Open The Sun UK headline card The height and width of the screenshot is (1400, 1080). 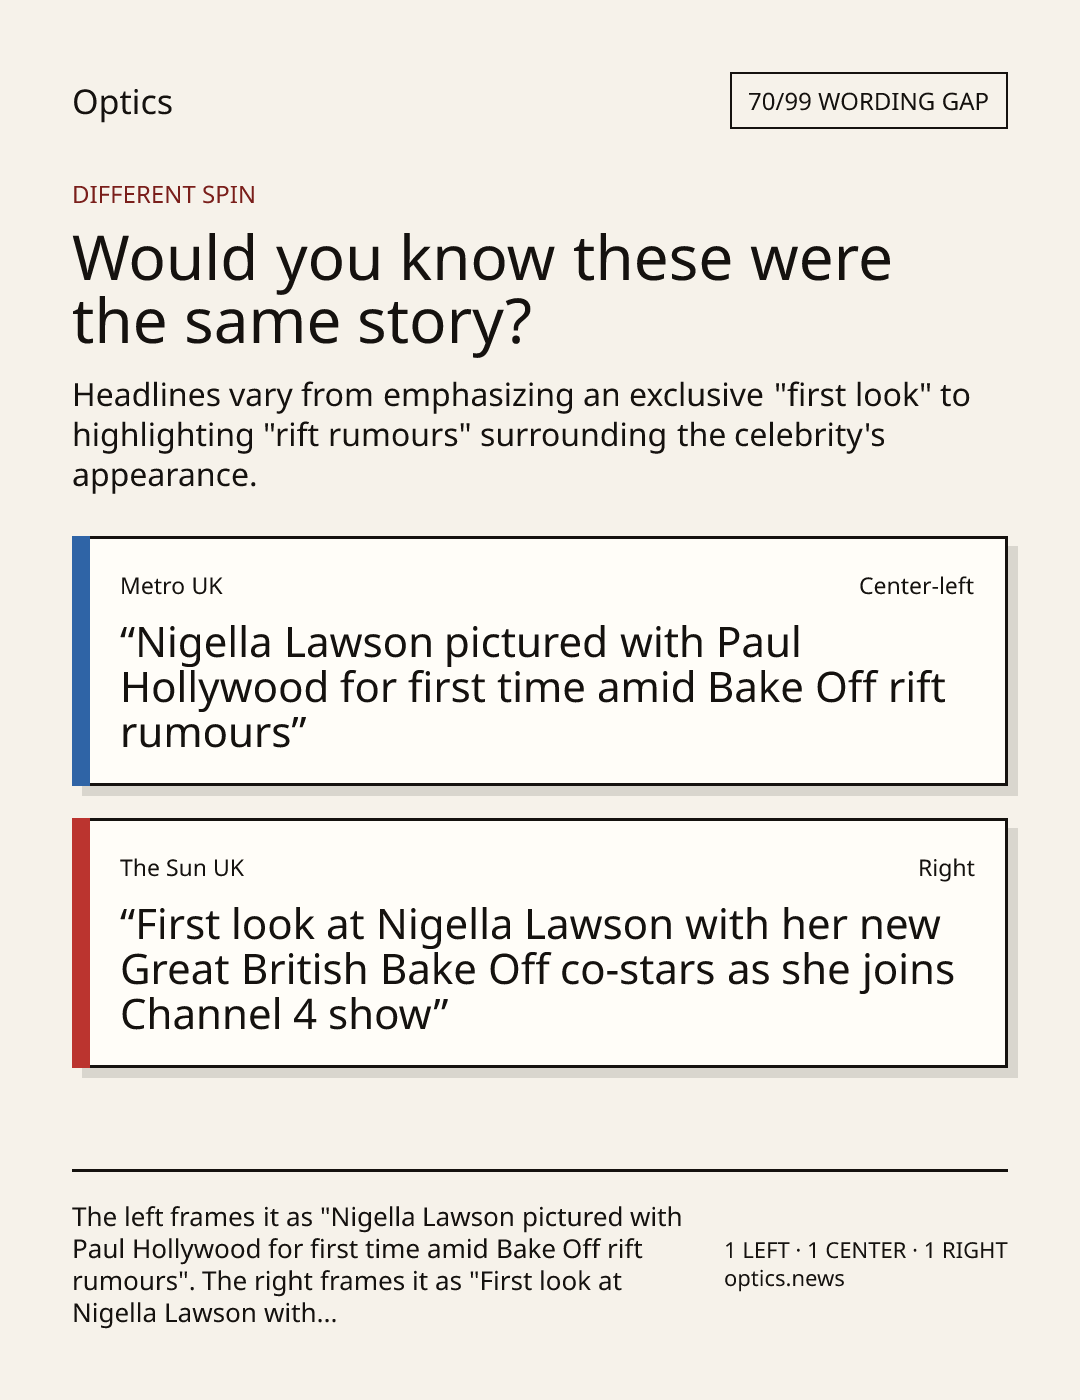(540, 943)
